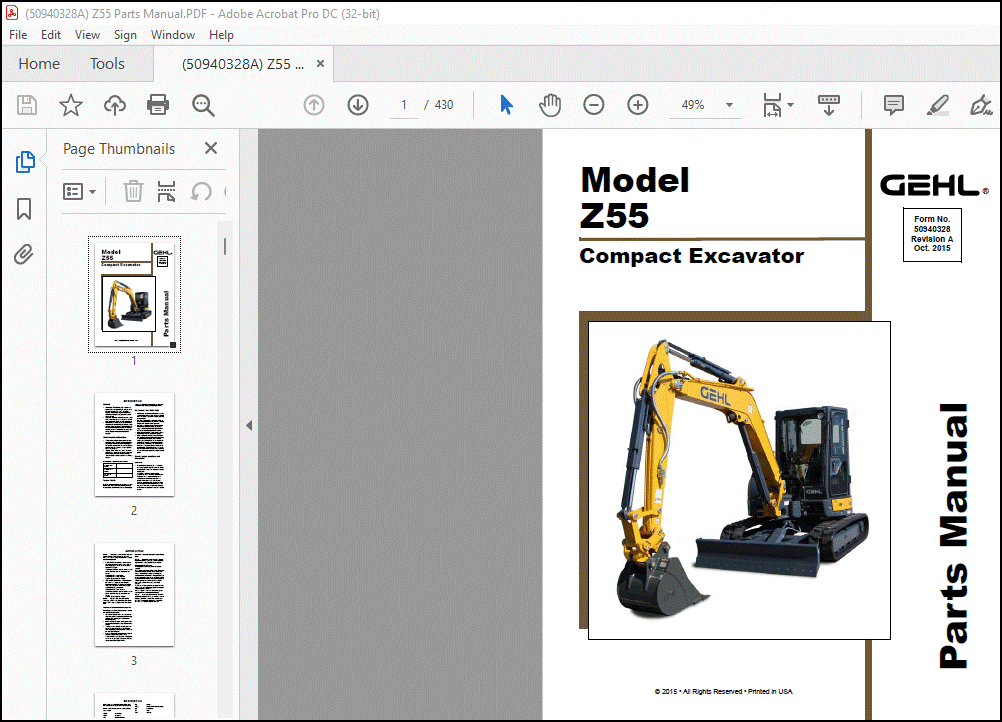Select the Z55 Parts Manual document tab
Screen dimensions: 1002x722
click(243, 64)
